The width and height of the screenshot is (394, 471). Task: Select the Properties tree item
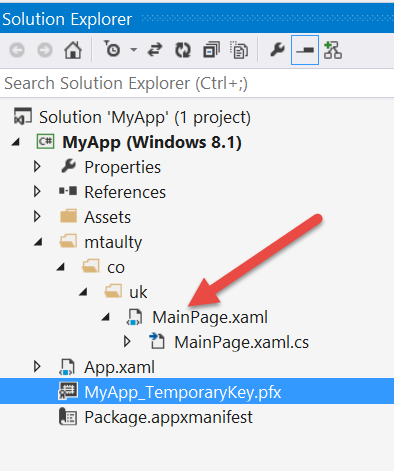[x=122, y=167]
